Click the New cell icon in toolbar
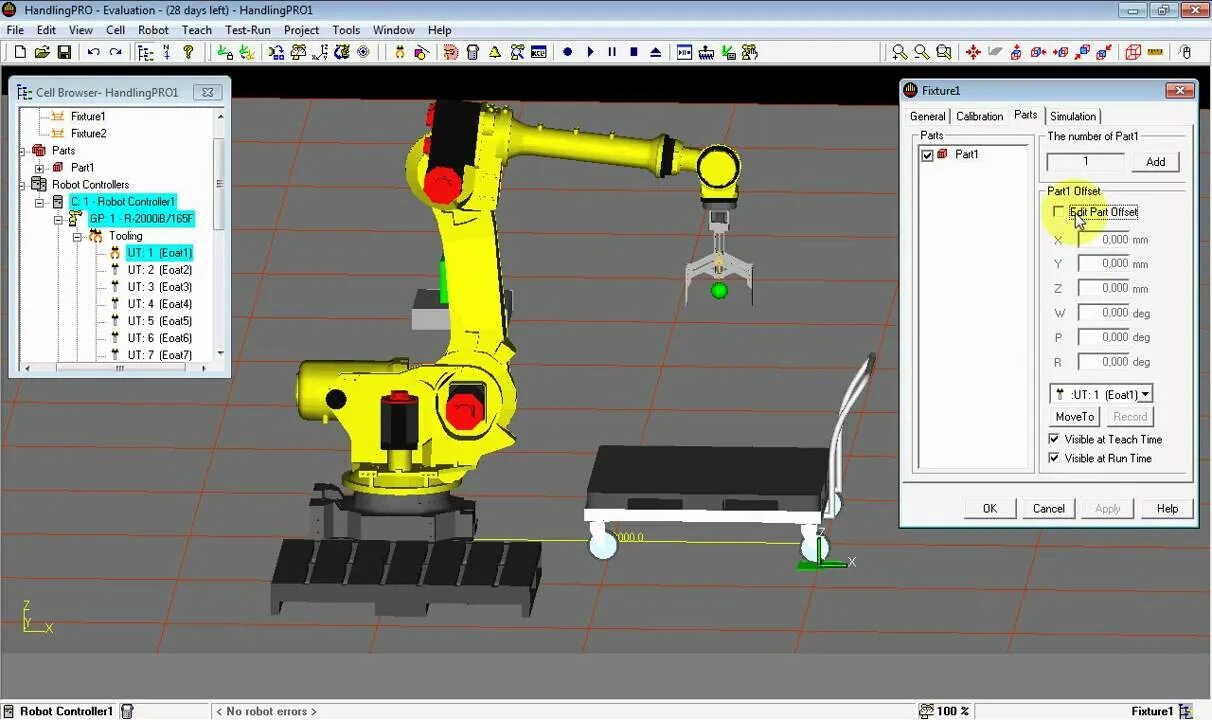The width and height of the screenshot is (1212, 720). click(x=20, y=52)
